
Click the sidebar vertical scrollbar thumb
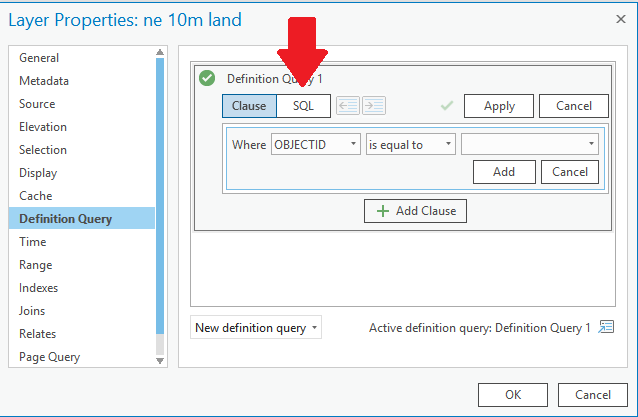coord(160,196)
